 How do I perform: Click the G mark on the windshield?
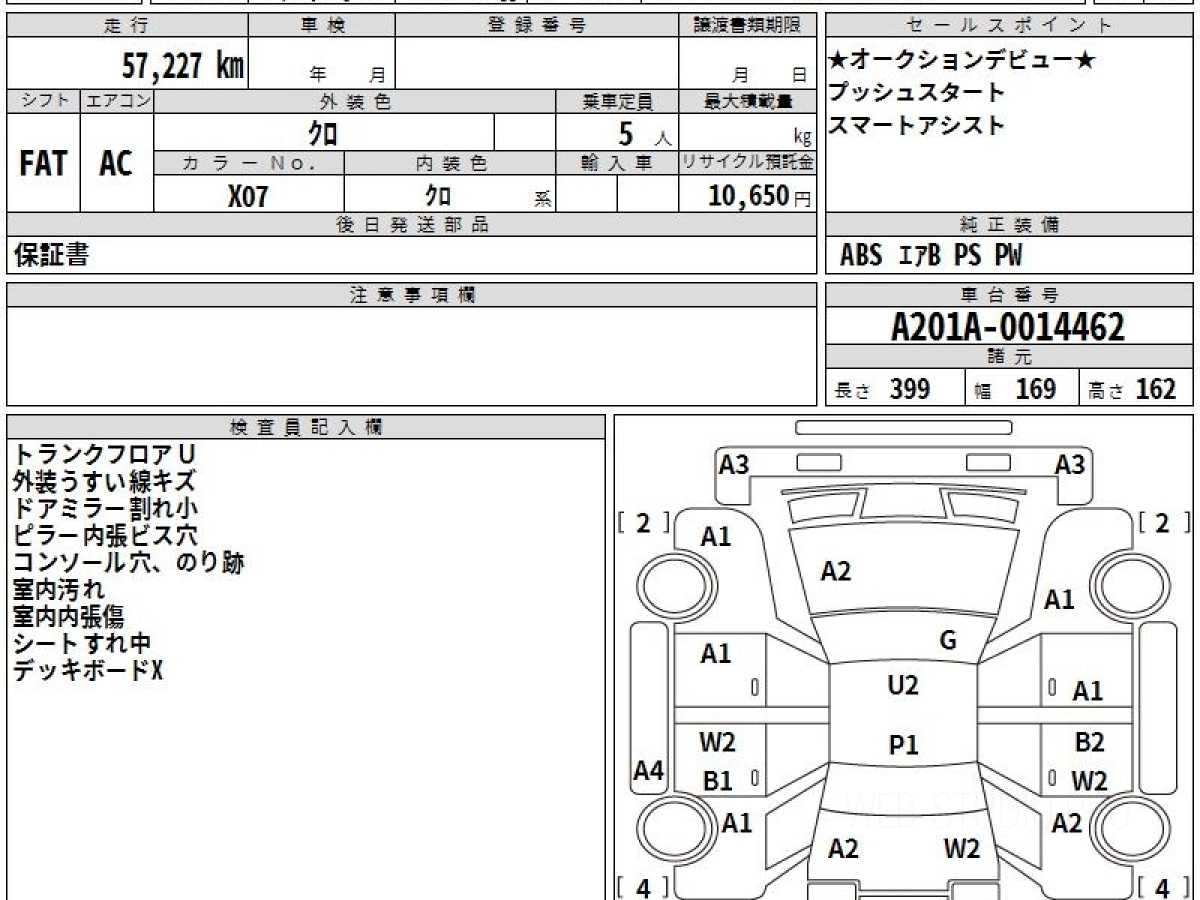point(948,641)
